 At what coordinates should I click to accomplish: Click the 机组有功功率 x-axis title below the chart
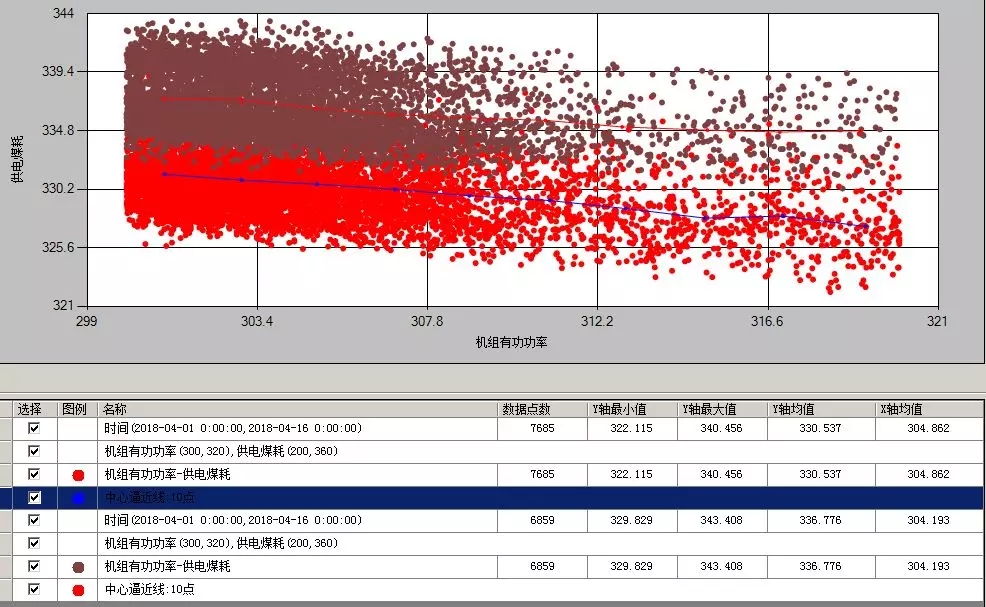coord(511,342)
